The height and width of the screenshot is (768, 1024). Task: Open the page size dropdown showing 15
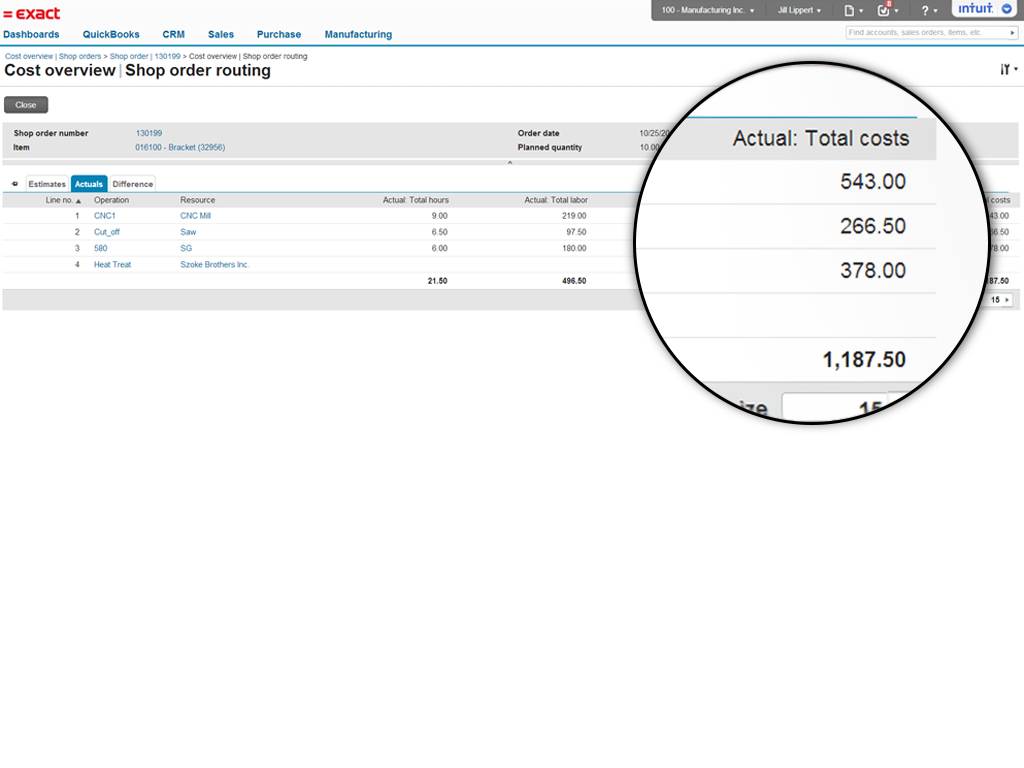1000,300
